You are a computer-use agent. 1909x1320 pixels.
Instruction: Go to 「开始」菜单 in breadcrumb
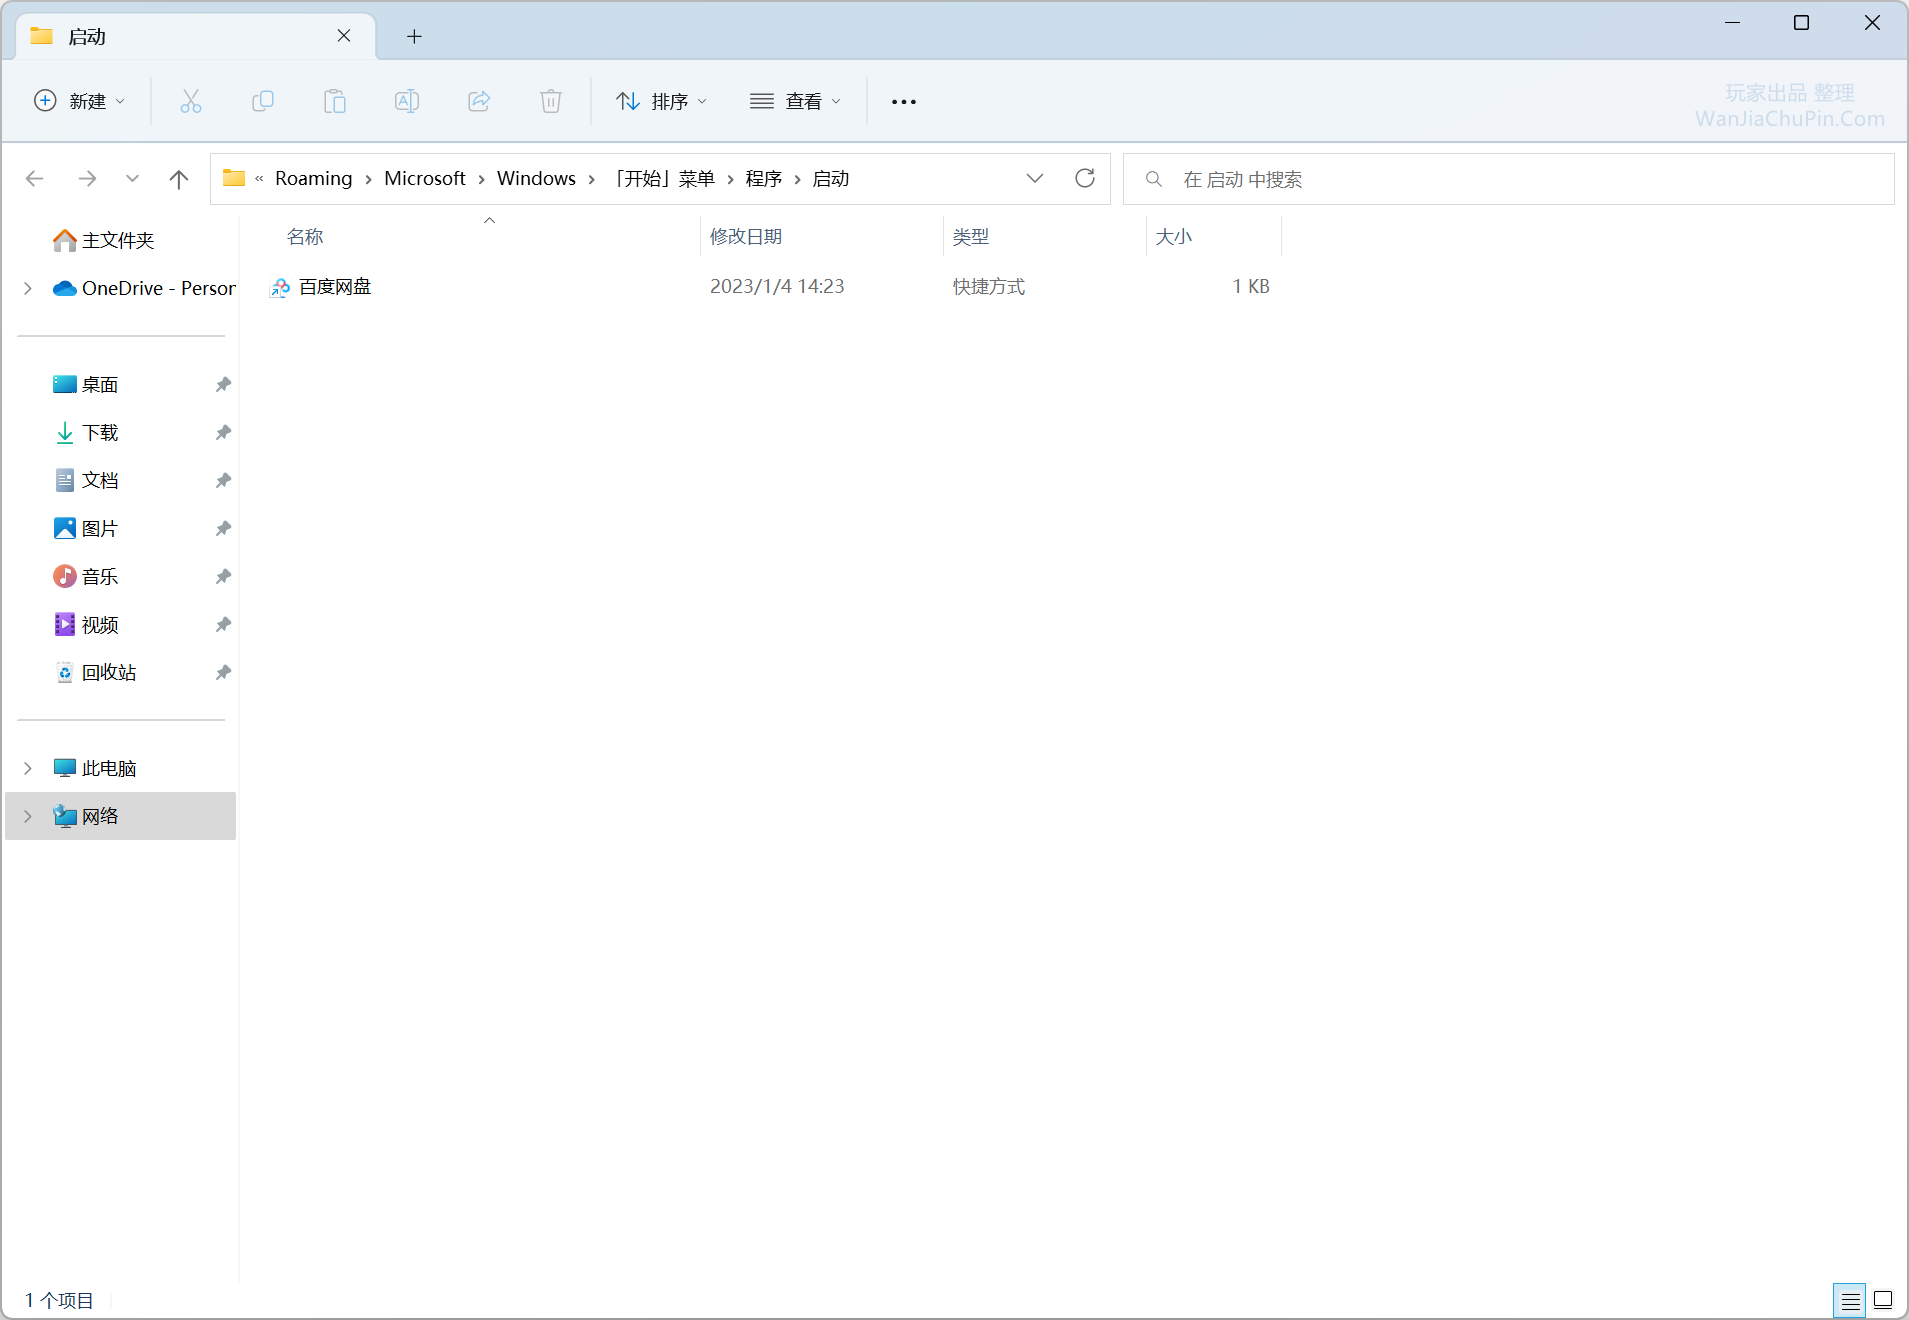click(x=662, y=178)
